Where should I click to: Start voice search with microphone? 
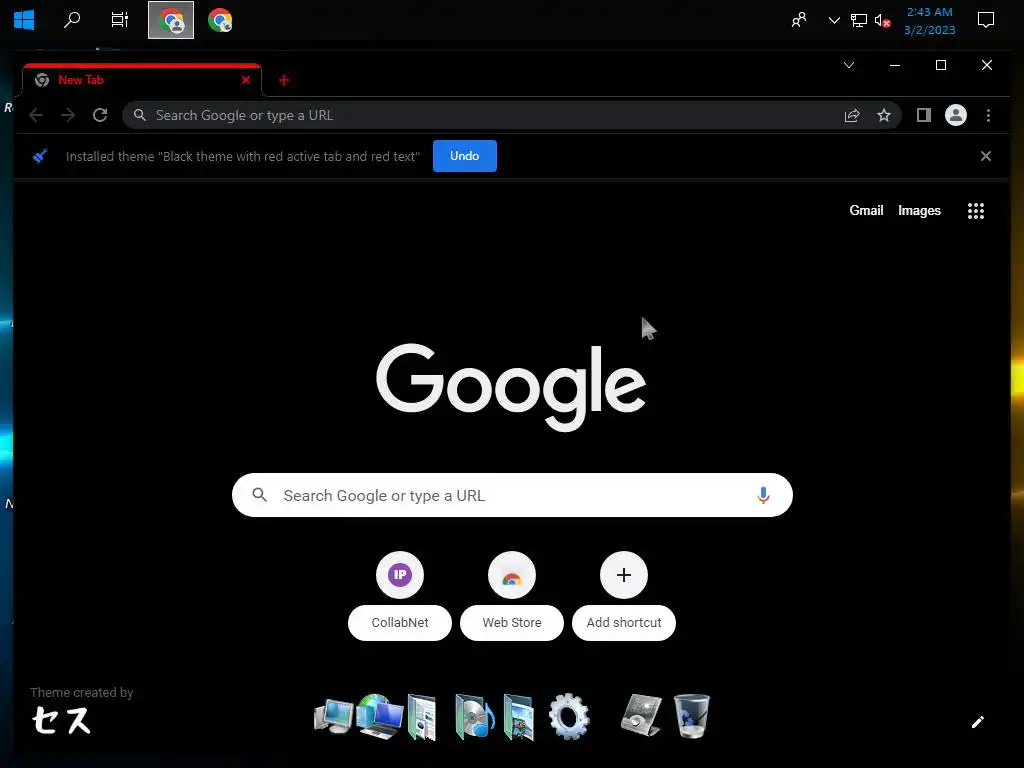tap(763, 495)
